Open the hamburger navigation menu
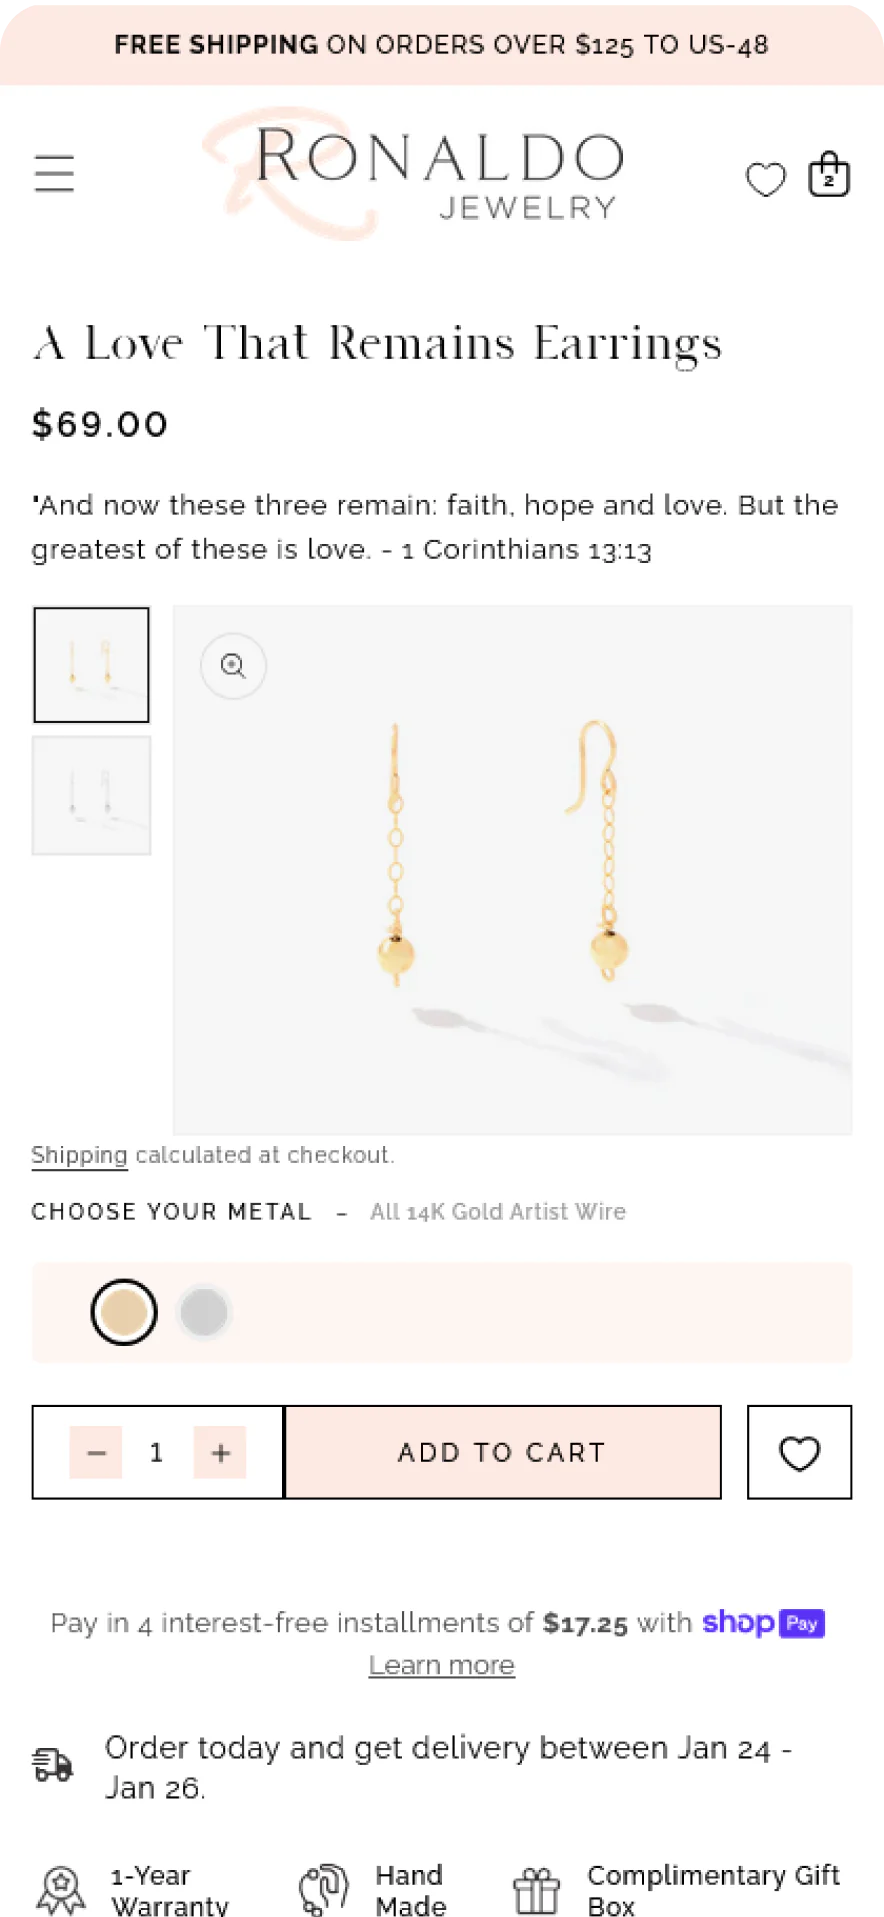The image size is (884, 1917). tap(54, 173)
